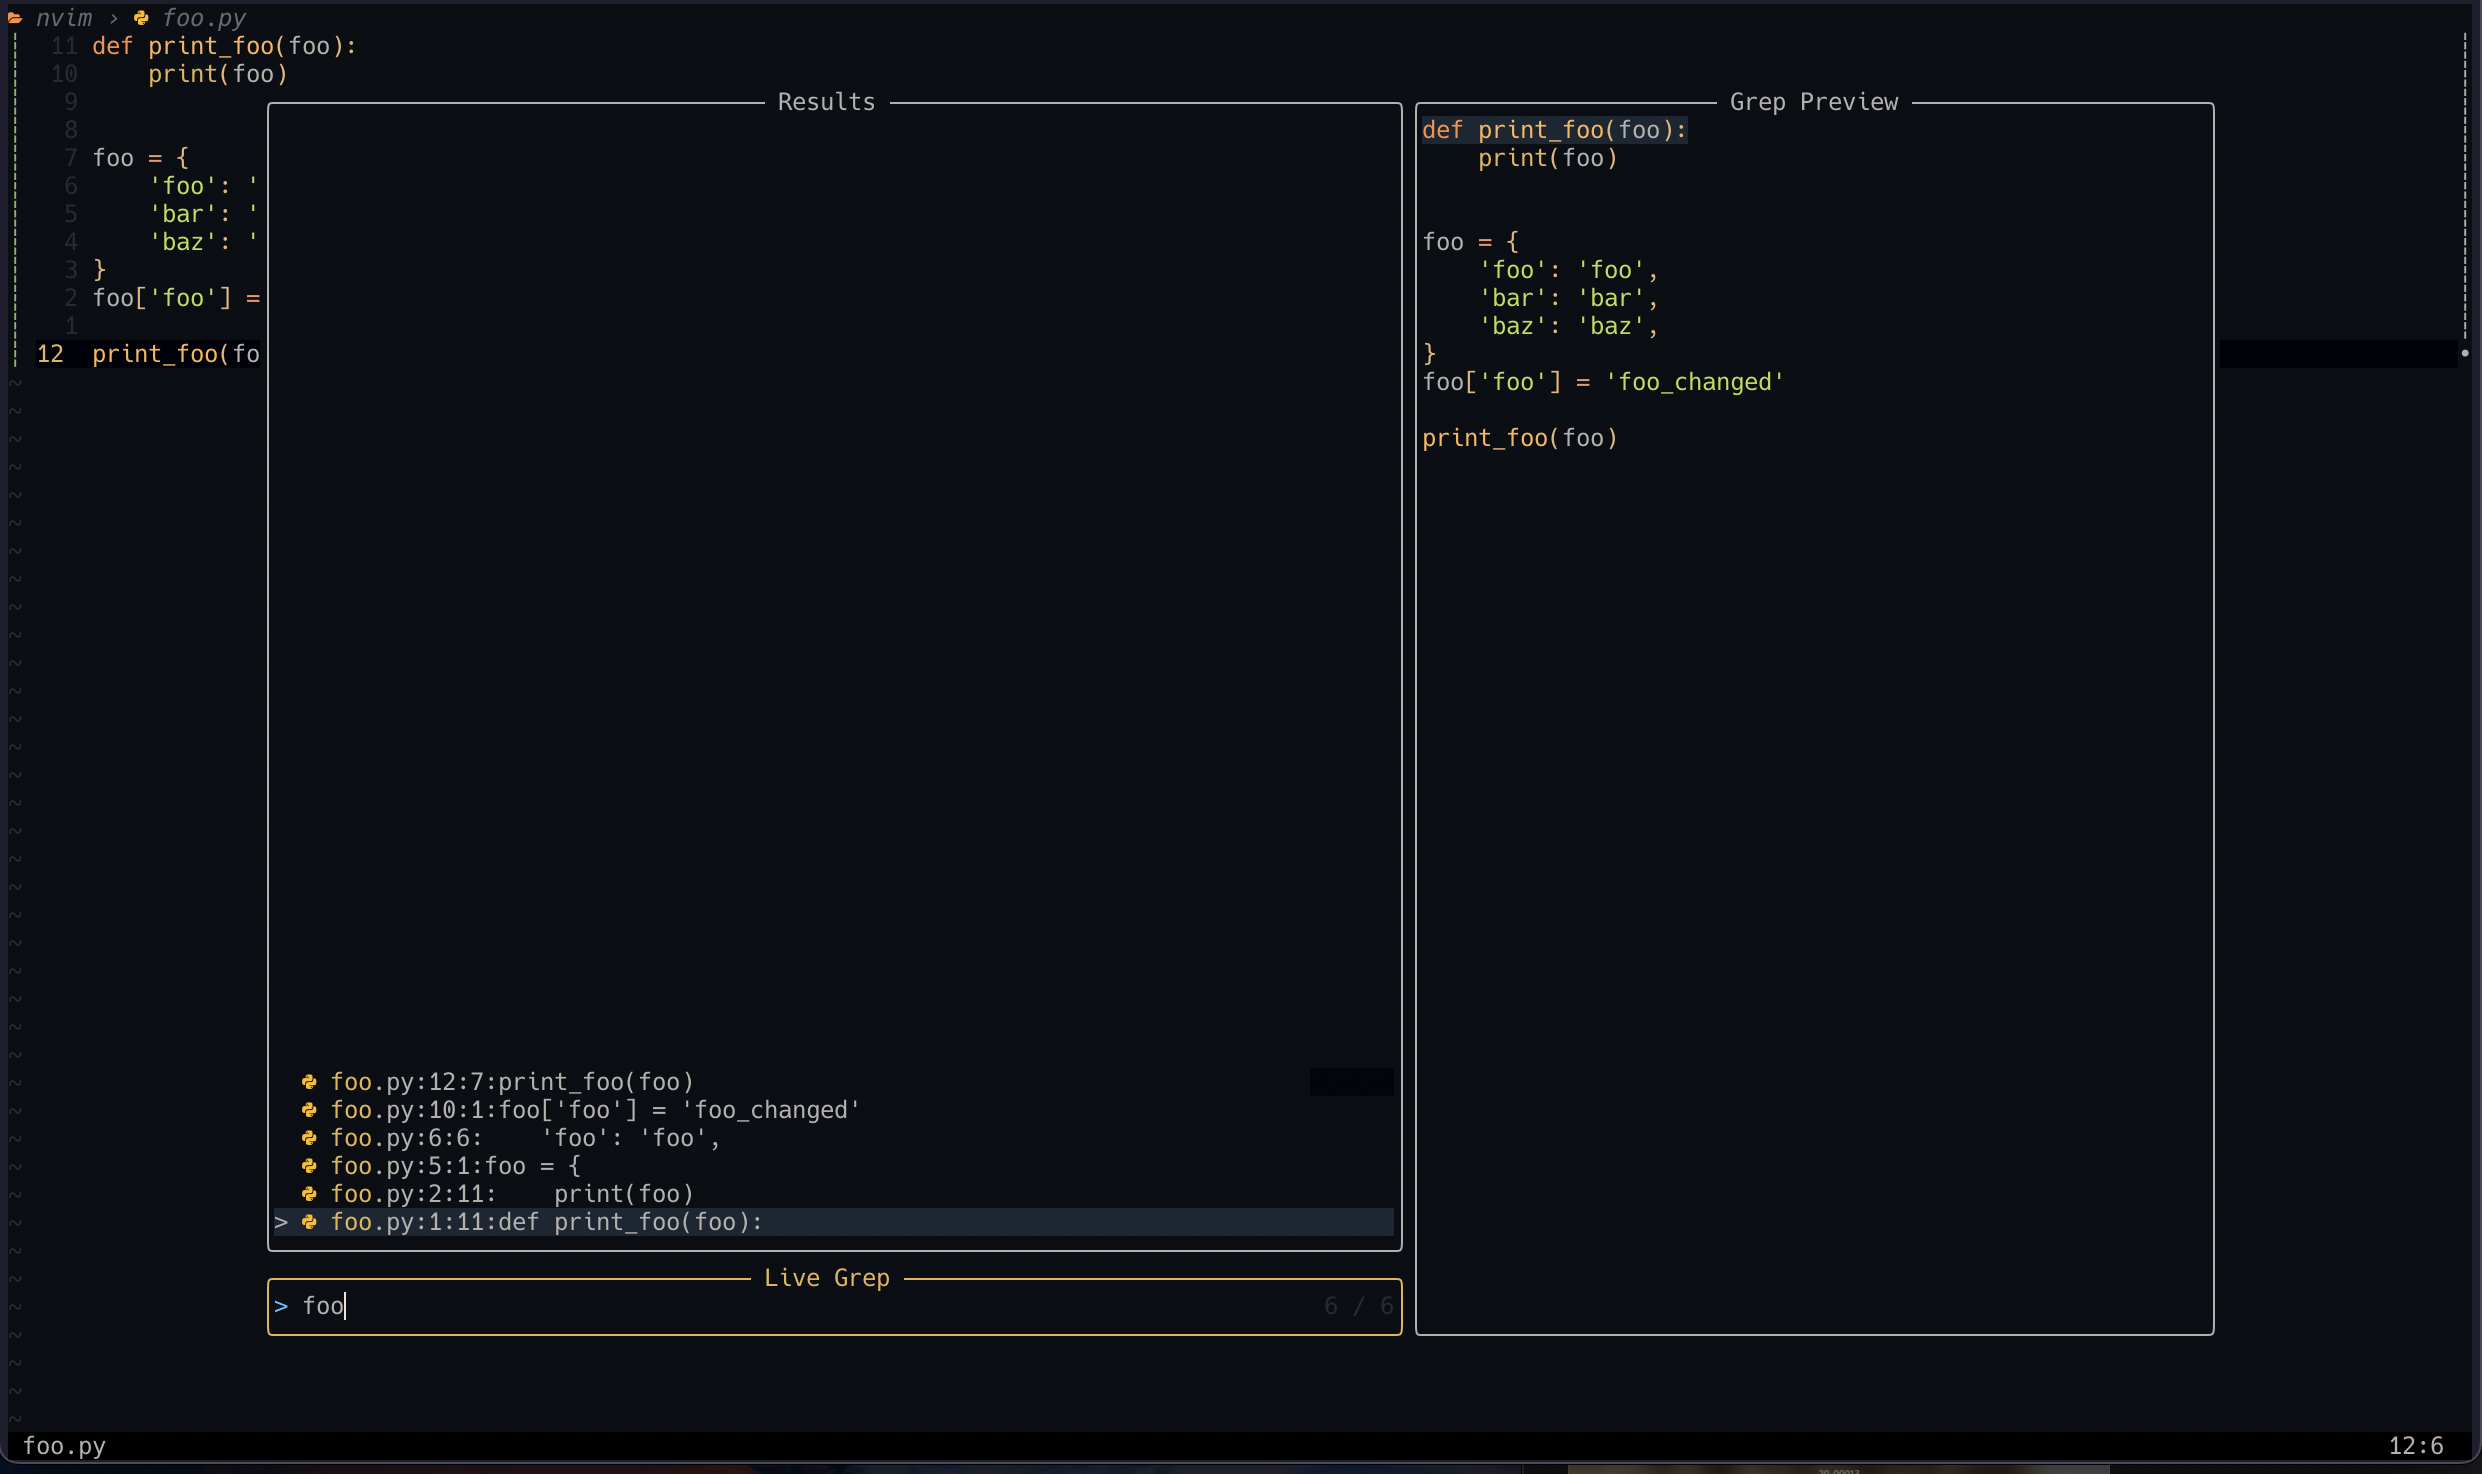The image size is (2482, 1474).
Task: Click the Python icon beside result foo.py:10:1
Action: pyautogui.click(x=311, y=1110)
